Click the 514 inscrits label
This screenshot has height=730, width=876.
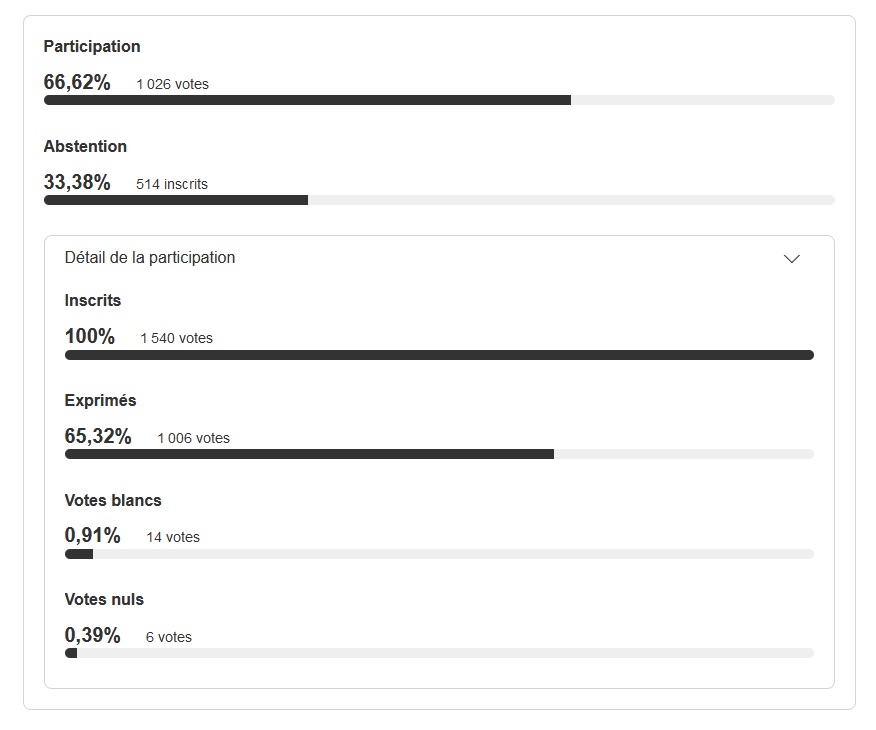tap(172, 184)
